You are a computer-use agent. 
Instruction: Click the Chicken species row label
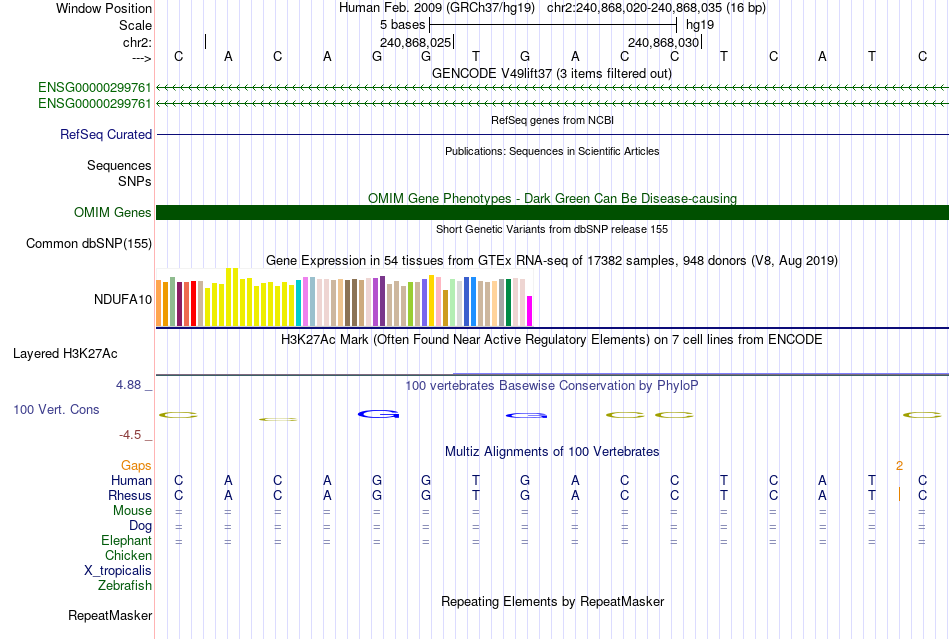128,555
